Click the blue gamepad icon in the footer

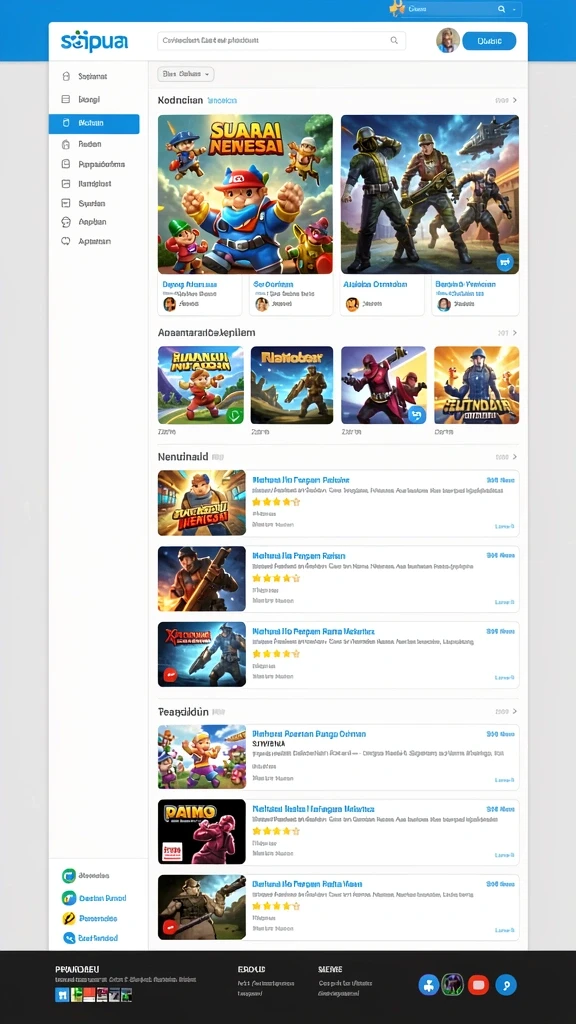(x=428, y=984)
